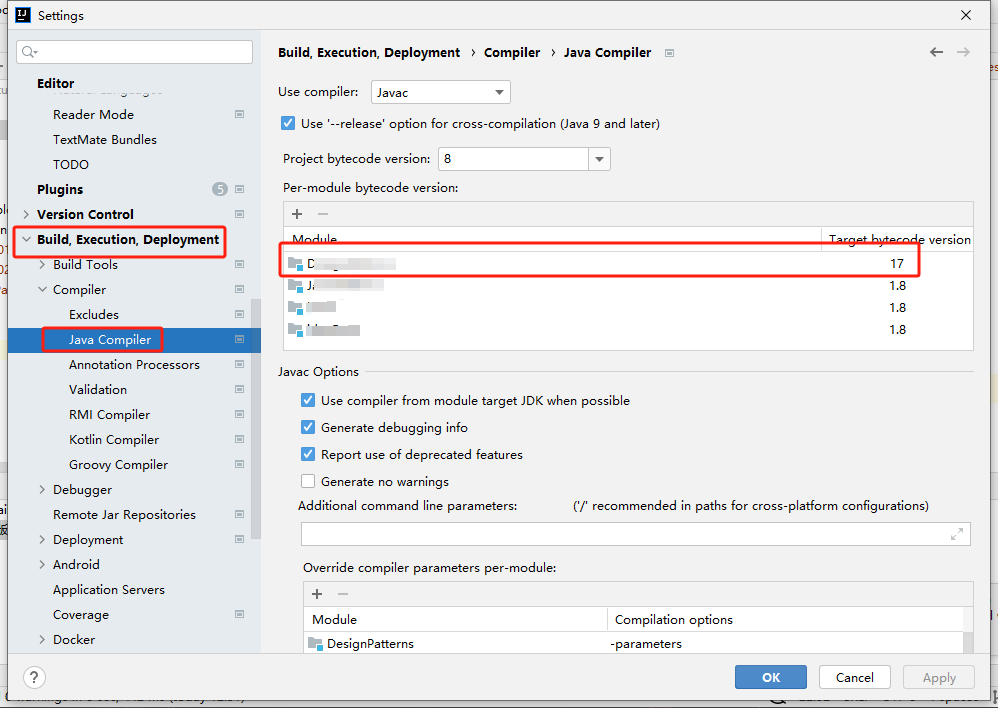Select Kotlin Compiler settings page
998x708 pixels.
pyautogui.click(x=114, y=439)
